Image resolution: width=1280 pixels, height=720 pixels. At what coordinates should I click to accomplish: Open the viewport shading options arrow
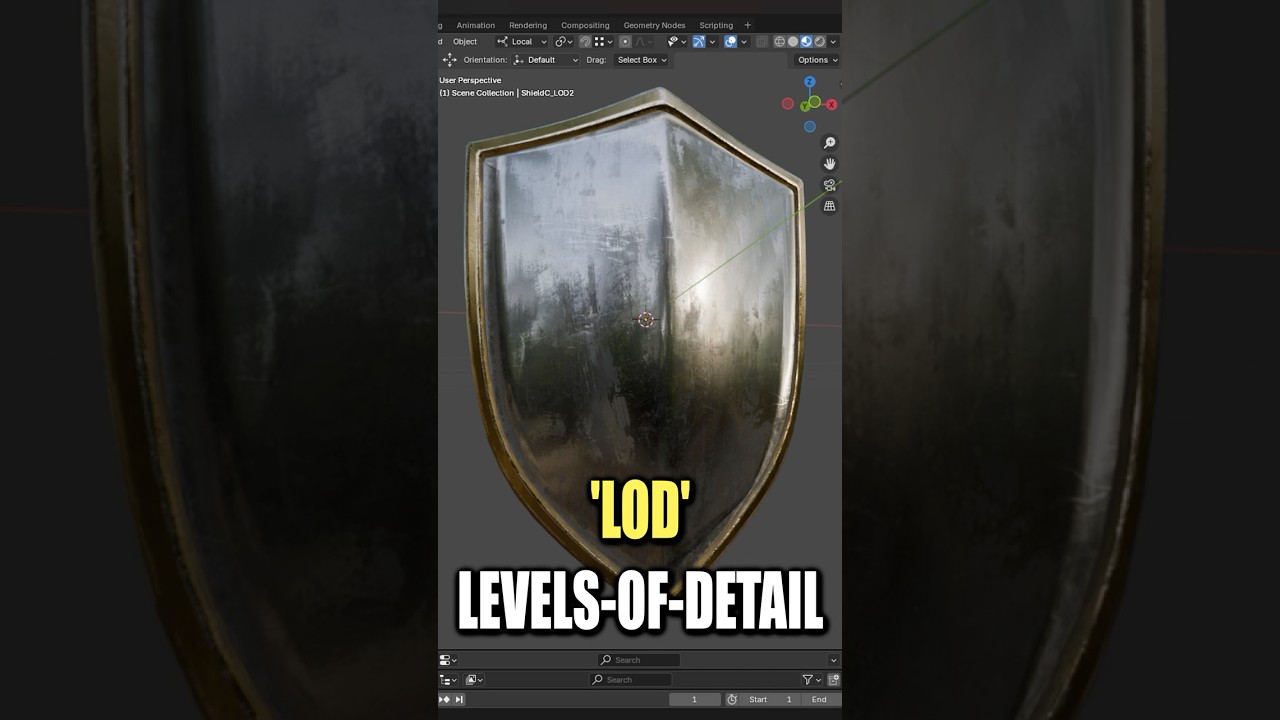tap(833, 41)
